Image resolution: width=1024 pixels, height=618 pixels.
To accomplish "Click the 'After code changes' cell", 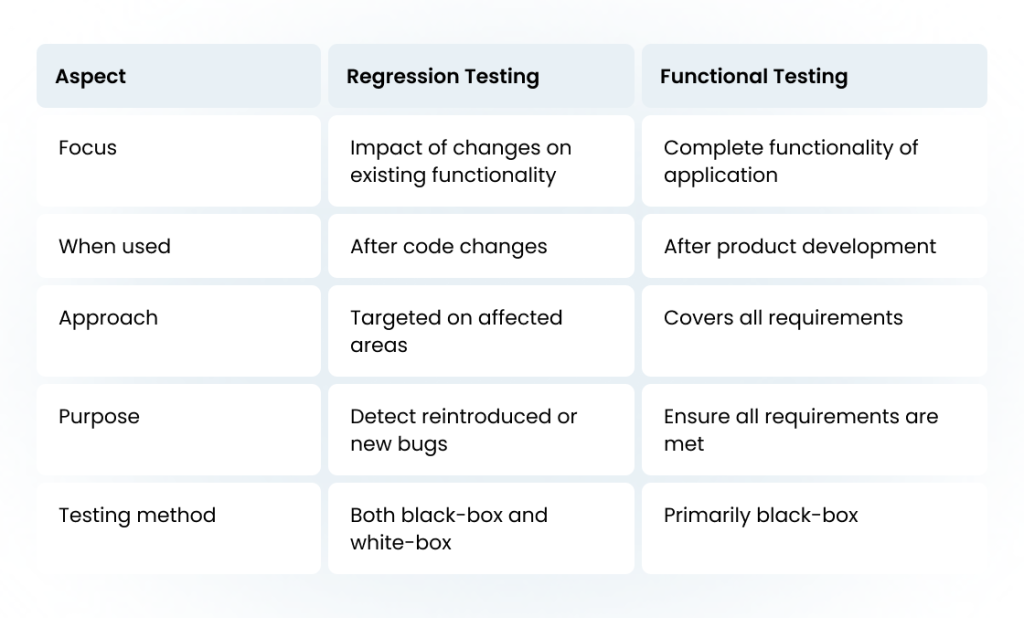I will pyautogui.click(x=481, y=246).
